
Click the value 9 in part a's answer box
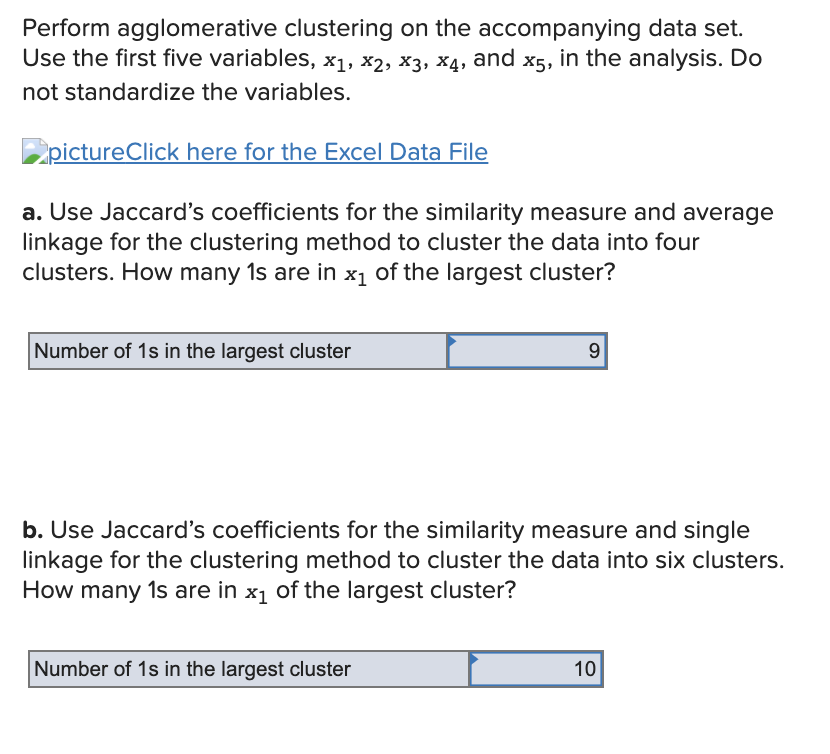[x=595, y=351]
